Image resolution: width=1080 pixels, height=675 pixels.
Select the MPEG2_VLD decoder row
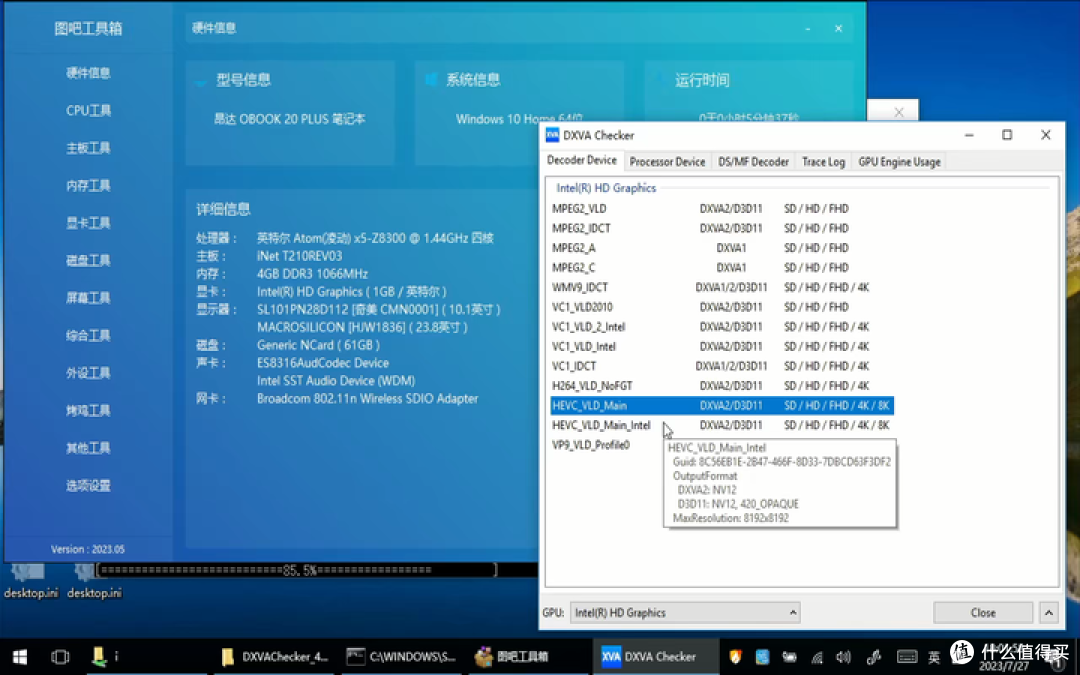(x=722, y=208)
